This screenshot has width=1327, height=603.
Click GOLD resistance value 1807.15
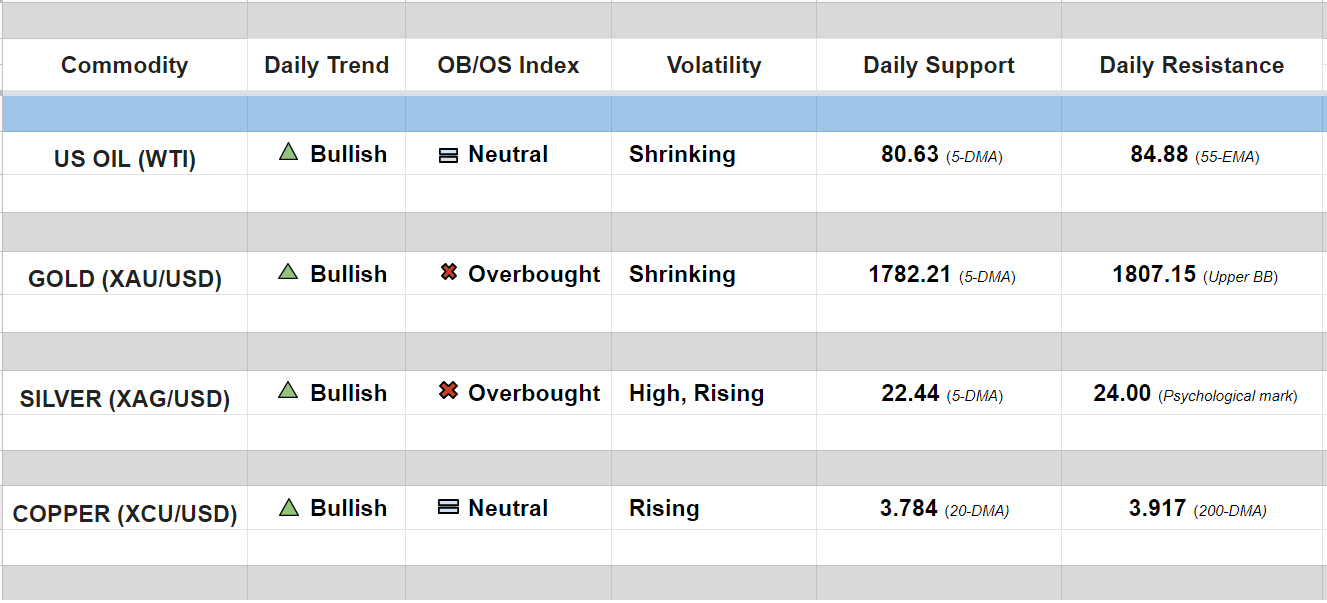pos(1154,274)
